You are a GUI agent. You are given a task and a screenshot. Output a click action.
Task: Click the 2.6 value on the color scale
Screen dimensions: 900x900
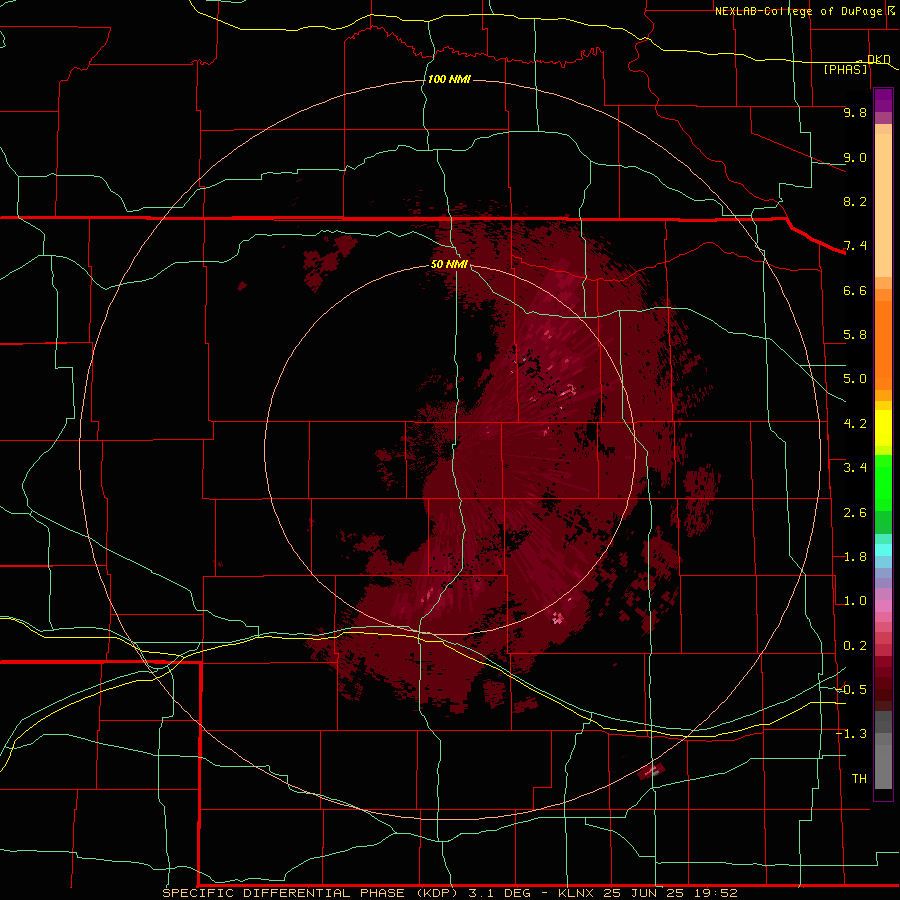855,513
